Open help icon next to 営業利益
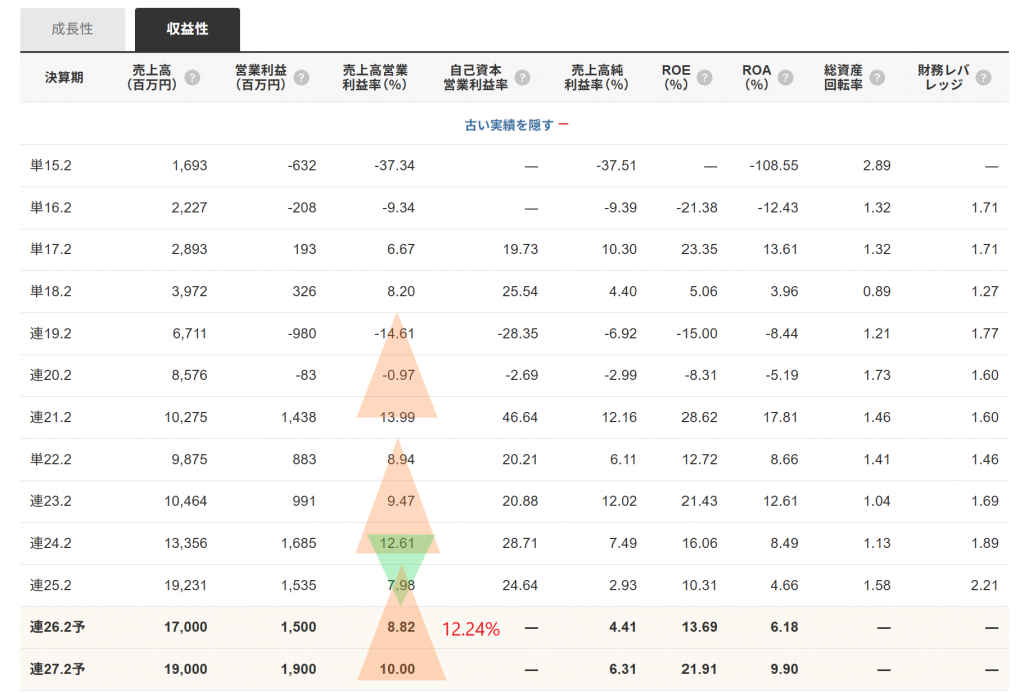The width and height of the screenshot is (1024, 693). (x=301, y=78)
